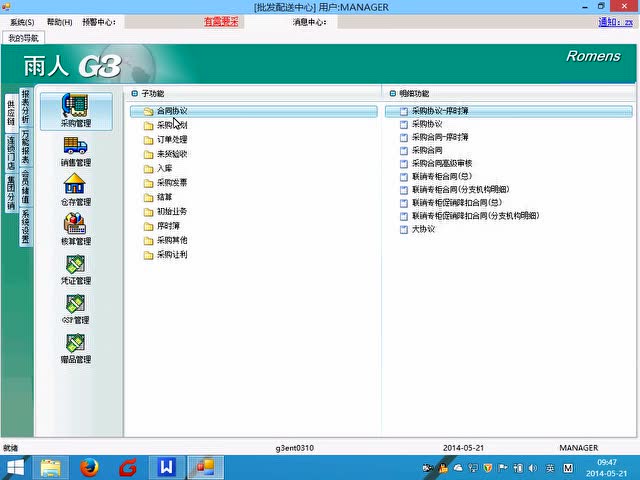
Task: Open the 采购合同-序时簿 detail item
Action: point(440,137)
